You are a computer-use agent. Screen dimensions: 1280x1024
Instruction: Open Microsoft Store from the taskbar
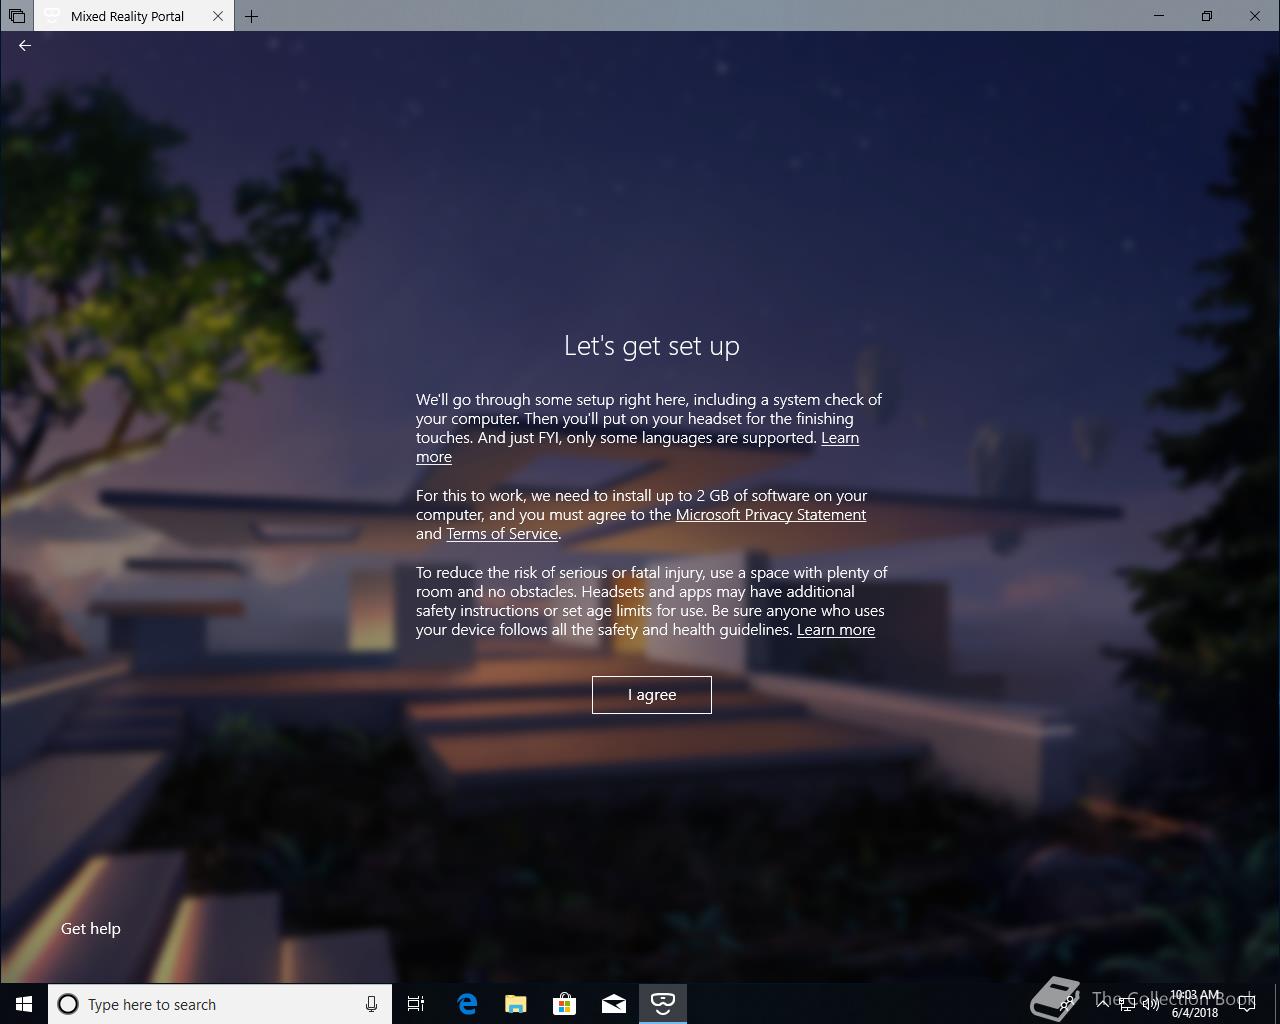point(565,1004)
